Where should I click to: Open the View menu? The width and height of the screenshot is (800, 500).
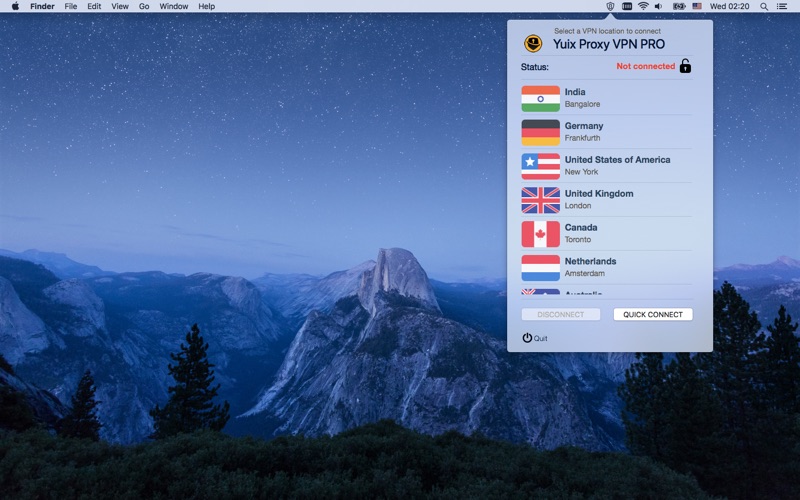tap(120, 6)
